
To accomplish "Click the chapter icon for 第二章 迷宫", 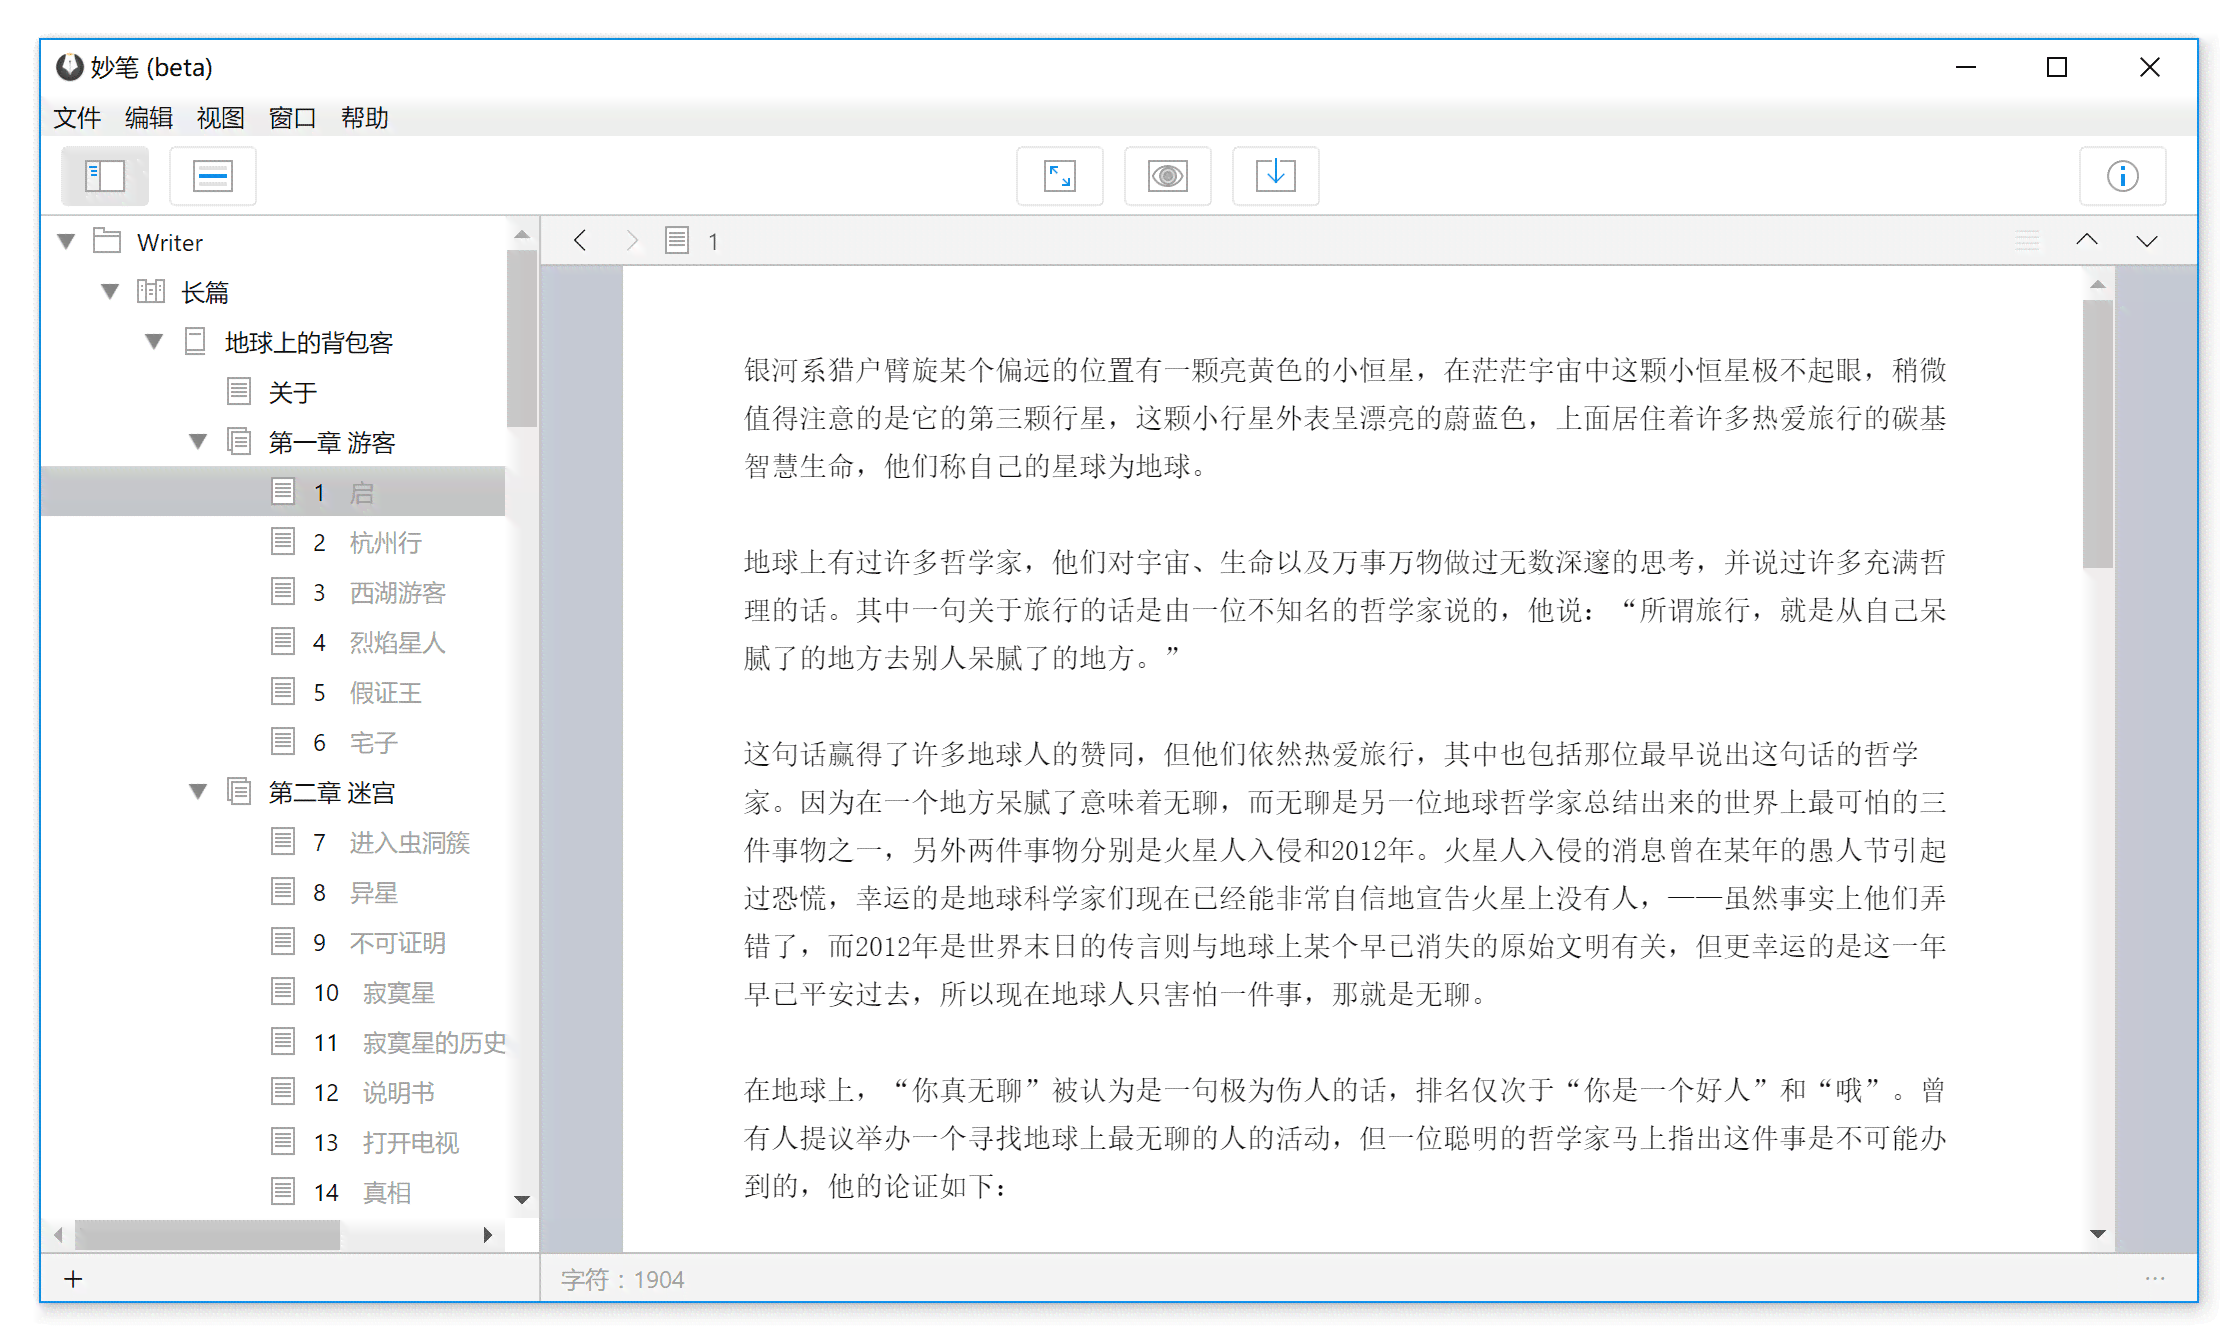I will pos(239,791).
